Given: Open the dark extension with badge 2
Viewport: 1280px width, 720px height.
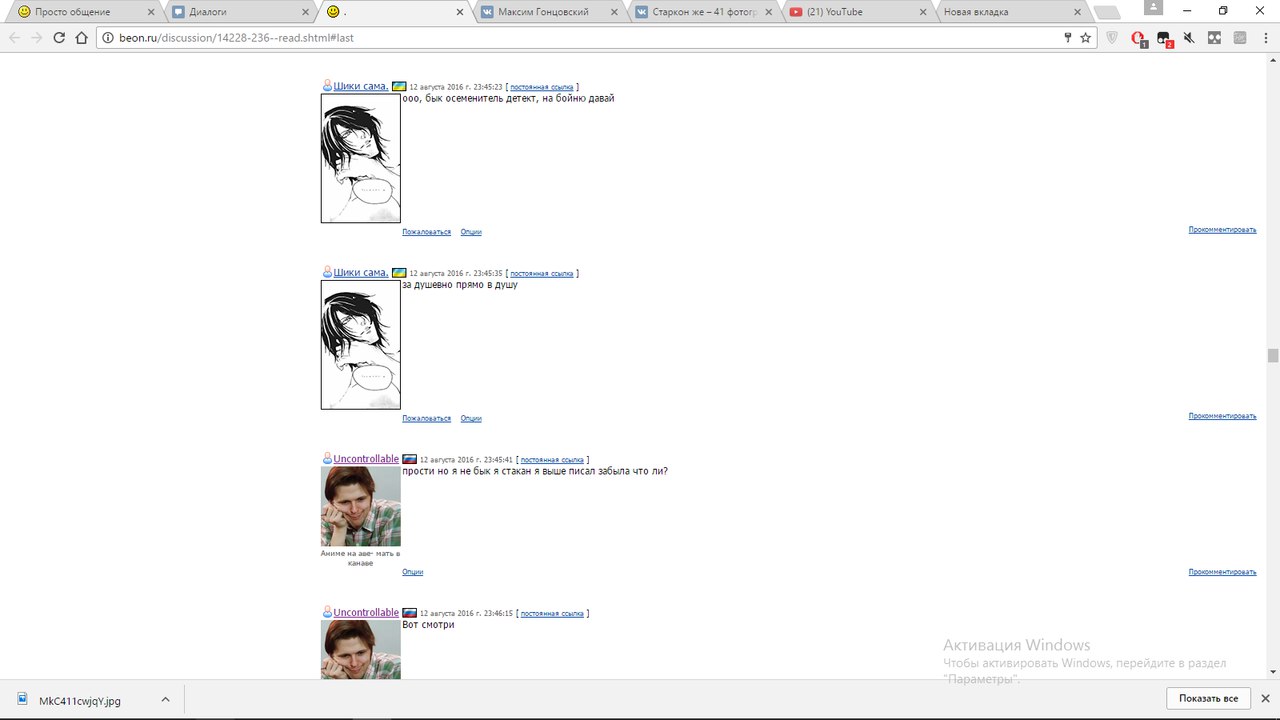Looking at the screenshot, I should click(1164, 39).
